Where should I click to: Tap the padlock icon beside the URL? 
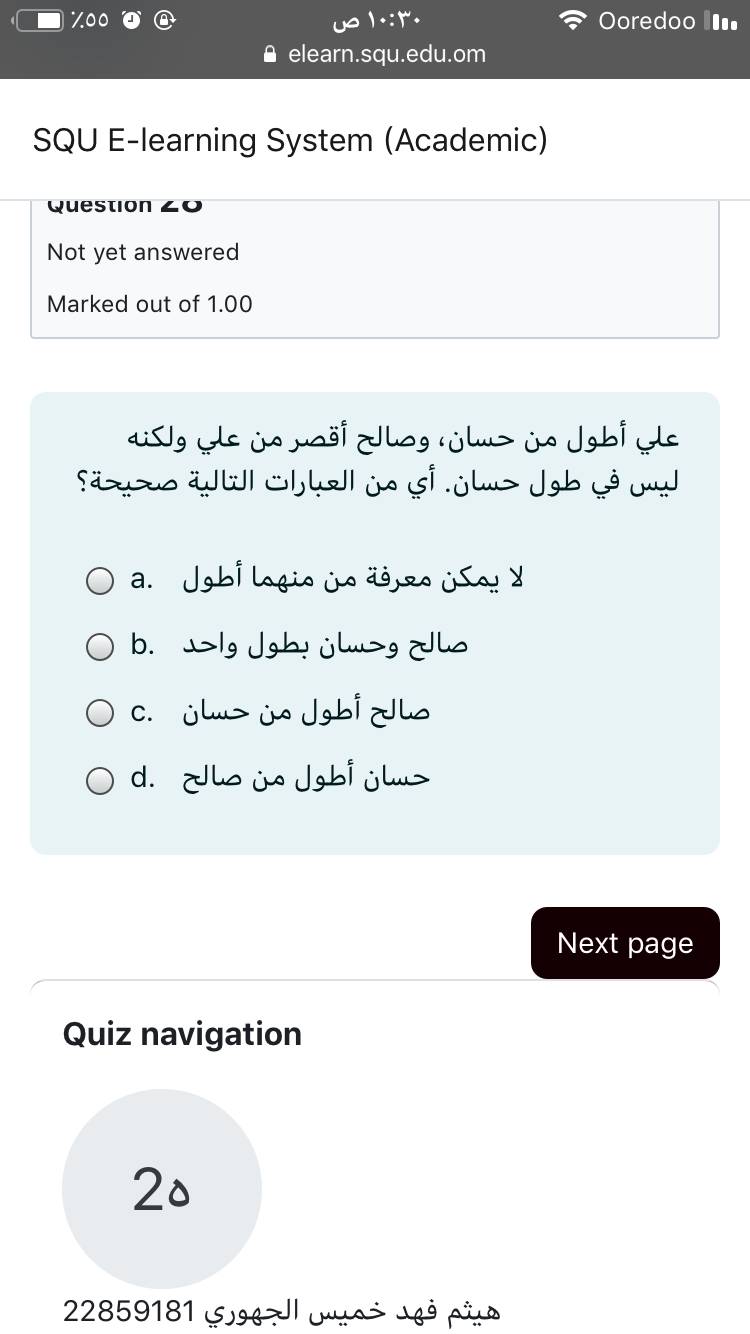point(268,55)
